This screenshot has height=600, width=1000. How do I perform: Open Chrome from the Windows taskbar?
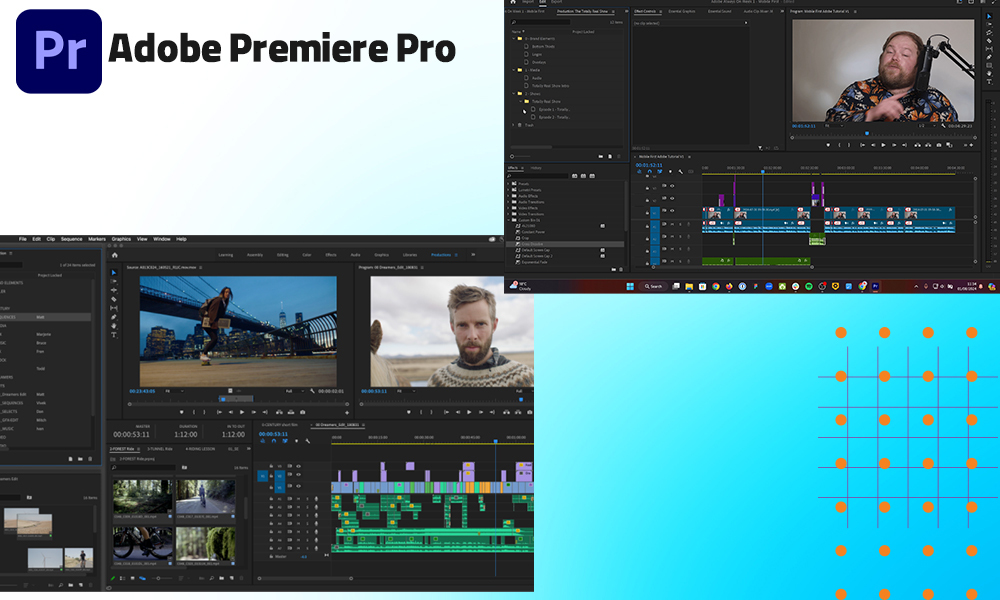tap(716, 287)
